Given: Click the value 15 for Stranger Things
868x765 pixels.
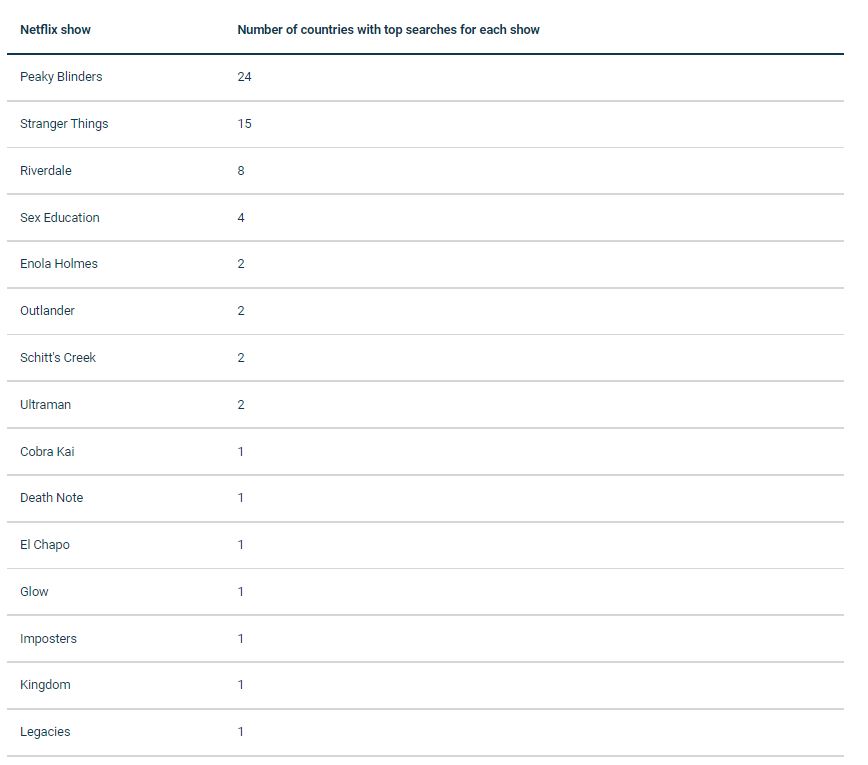Looking at the screenshot, I should (244, 124).
